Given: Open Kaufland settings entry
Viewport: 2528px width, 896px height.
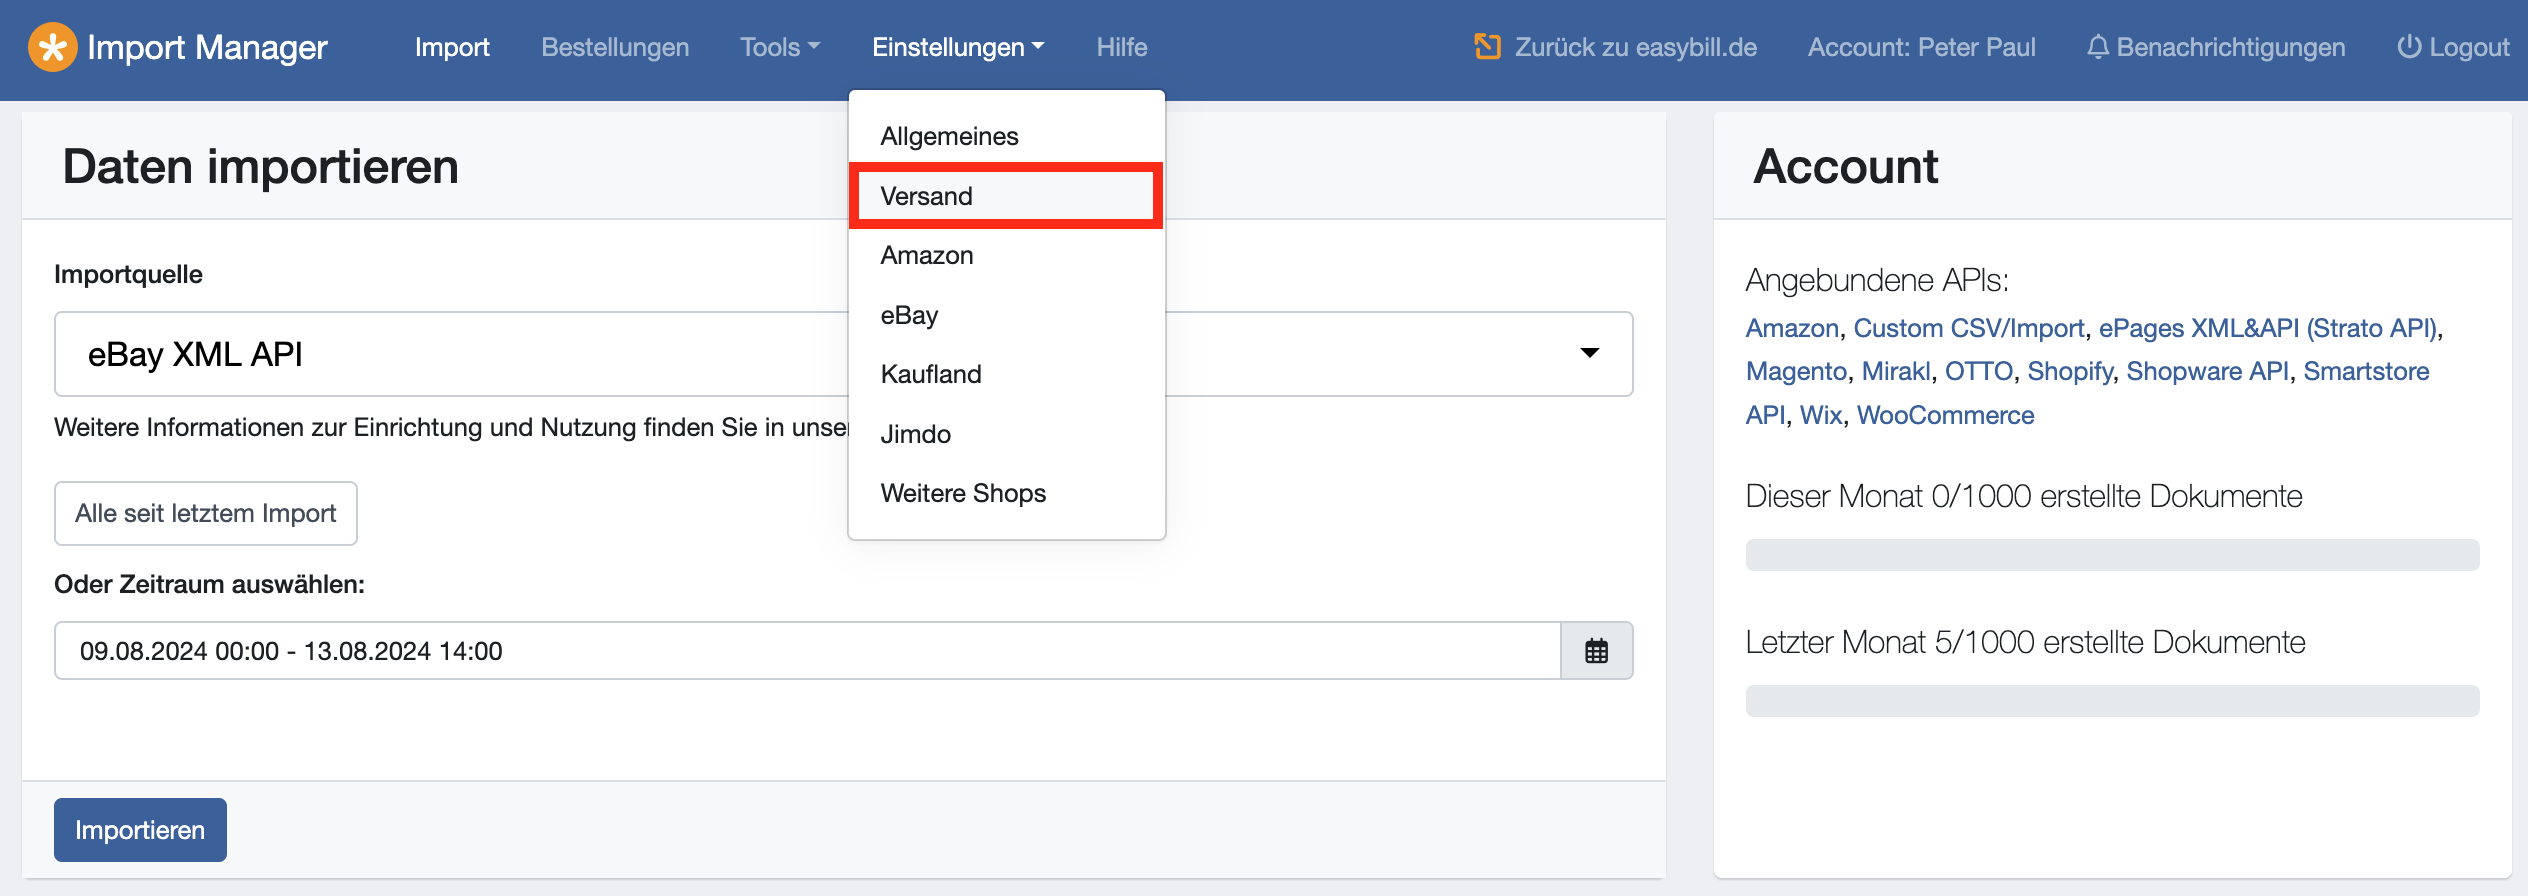Looking at the screenshot, I should (x=930, y=374).
